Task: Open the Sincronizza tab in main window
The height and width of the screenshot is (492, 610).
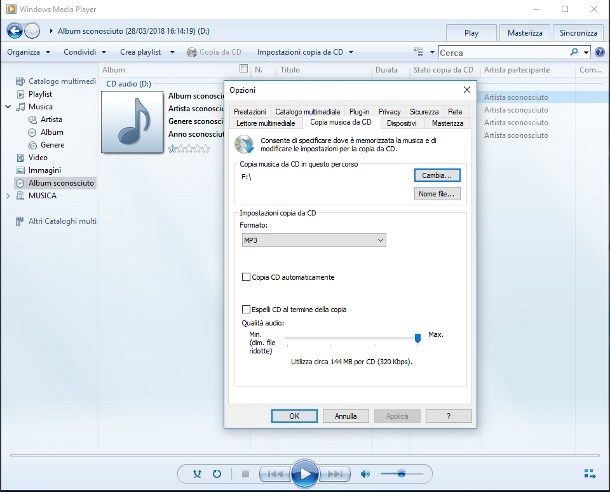Action: coord(578,33)
